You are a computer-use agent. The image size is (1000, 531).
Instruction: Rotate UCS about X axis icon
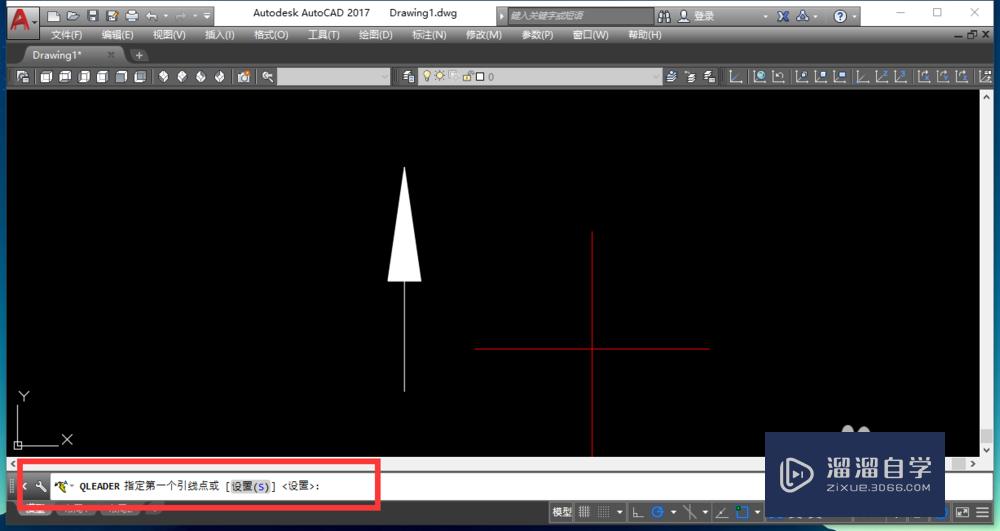click(924, 76)
